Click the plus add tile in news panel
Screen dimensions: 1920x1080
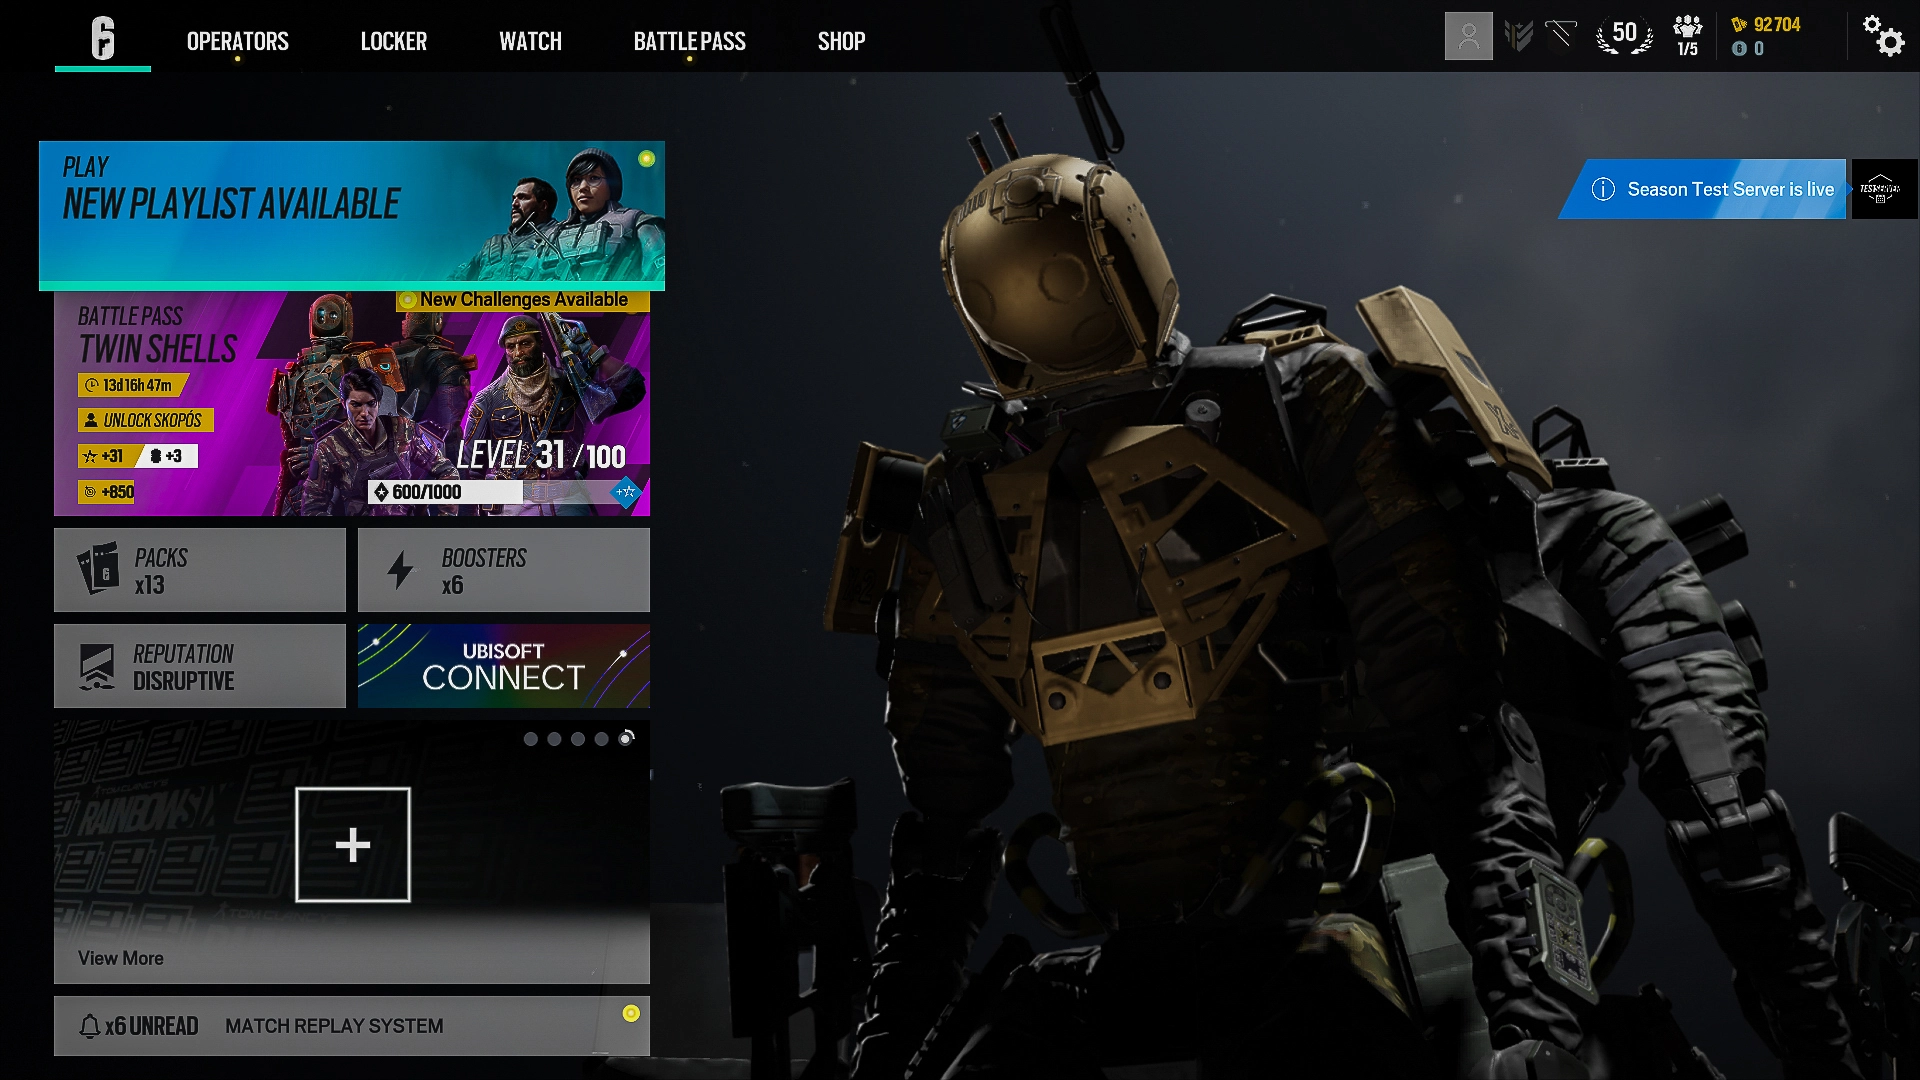(352, 845)
